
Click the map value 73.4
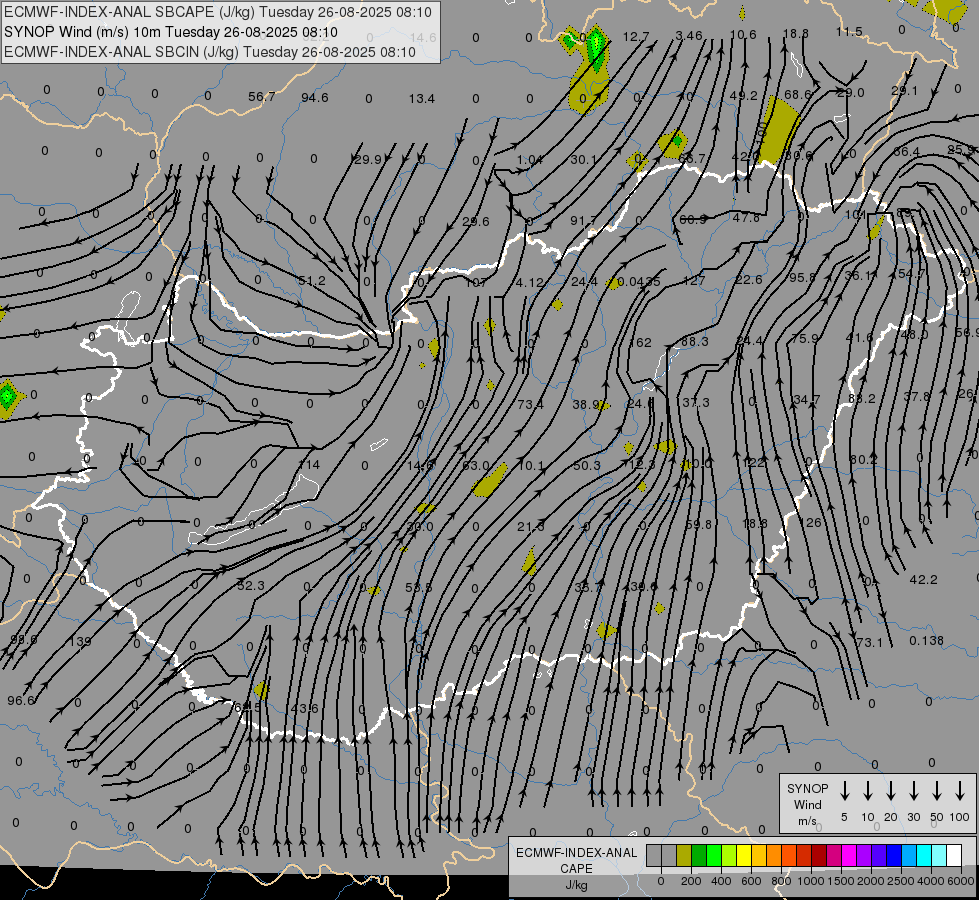(530, 405)
